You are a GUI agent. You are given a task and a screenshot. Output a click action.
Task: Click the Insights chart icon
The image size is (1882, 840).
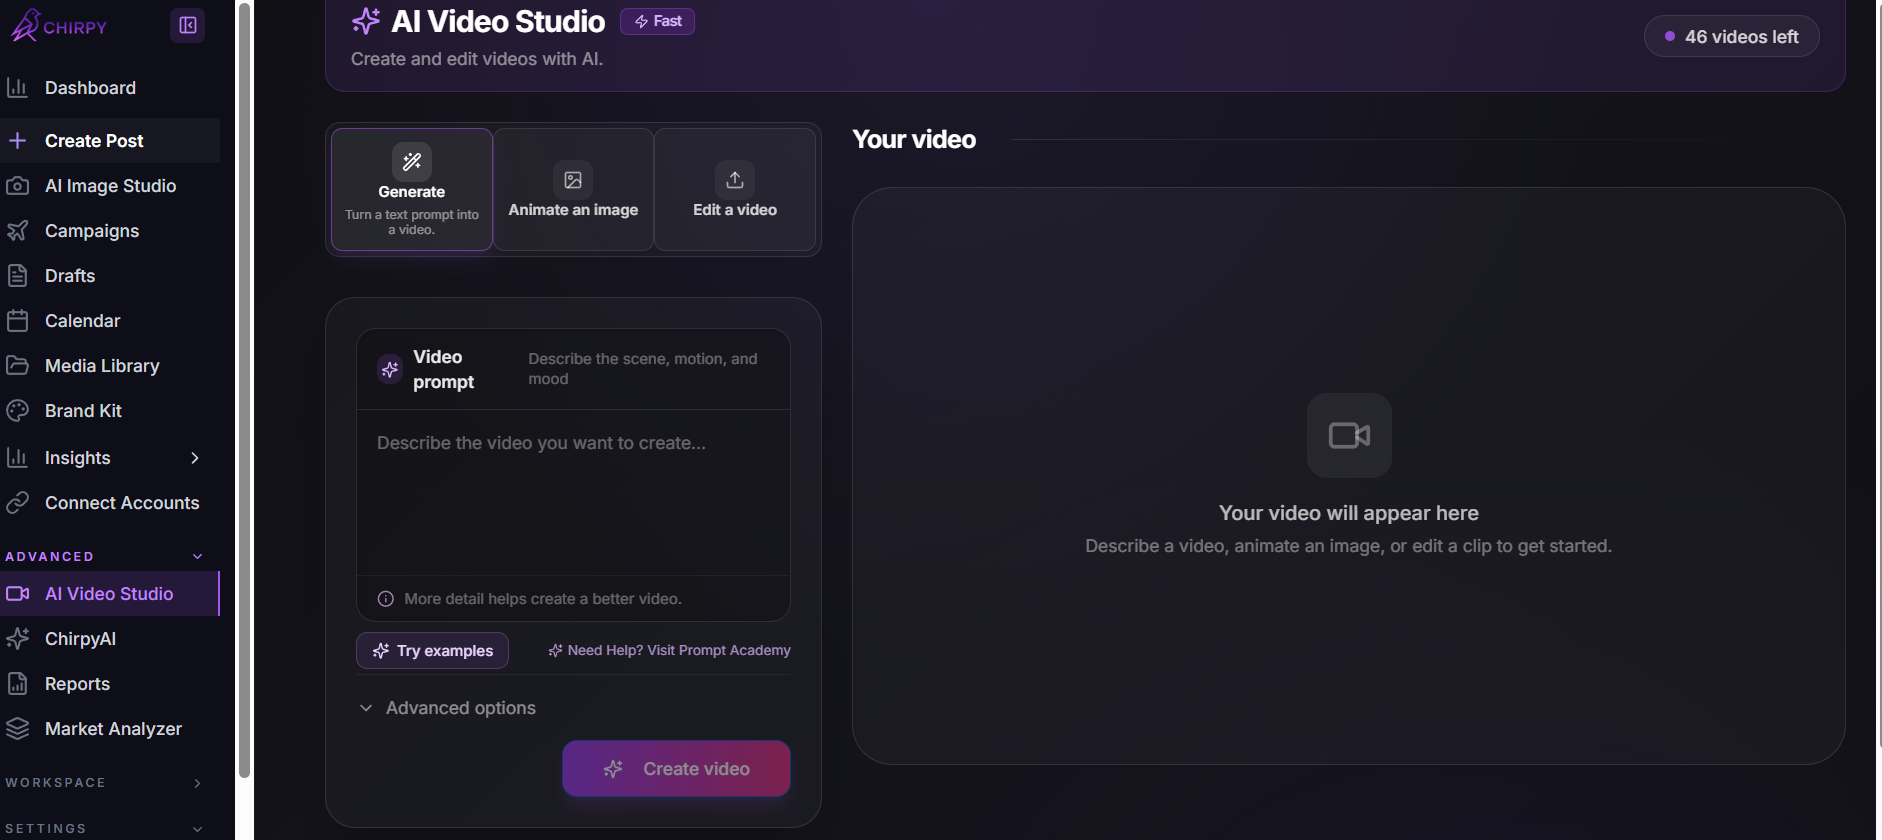click(17, 457)
